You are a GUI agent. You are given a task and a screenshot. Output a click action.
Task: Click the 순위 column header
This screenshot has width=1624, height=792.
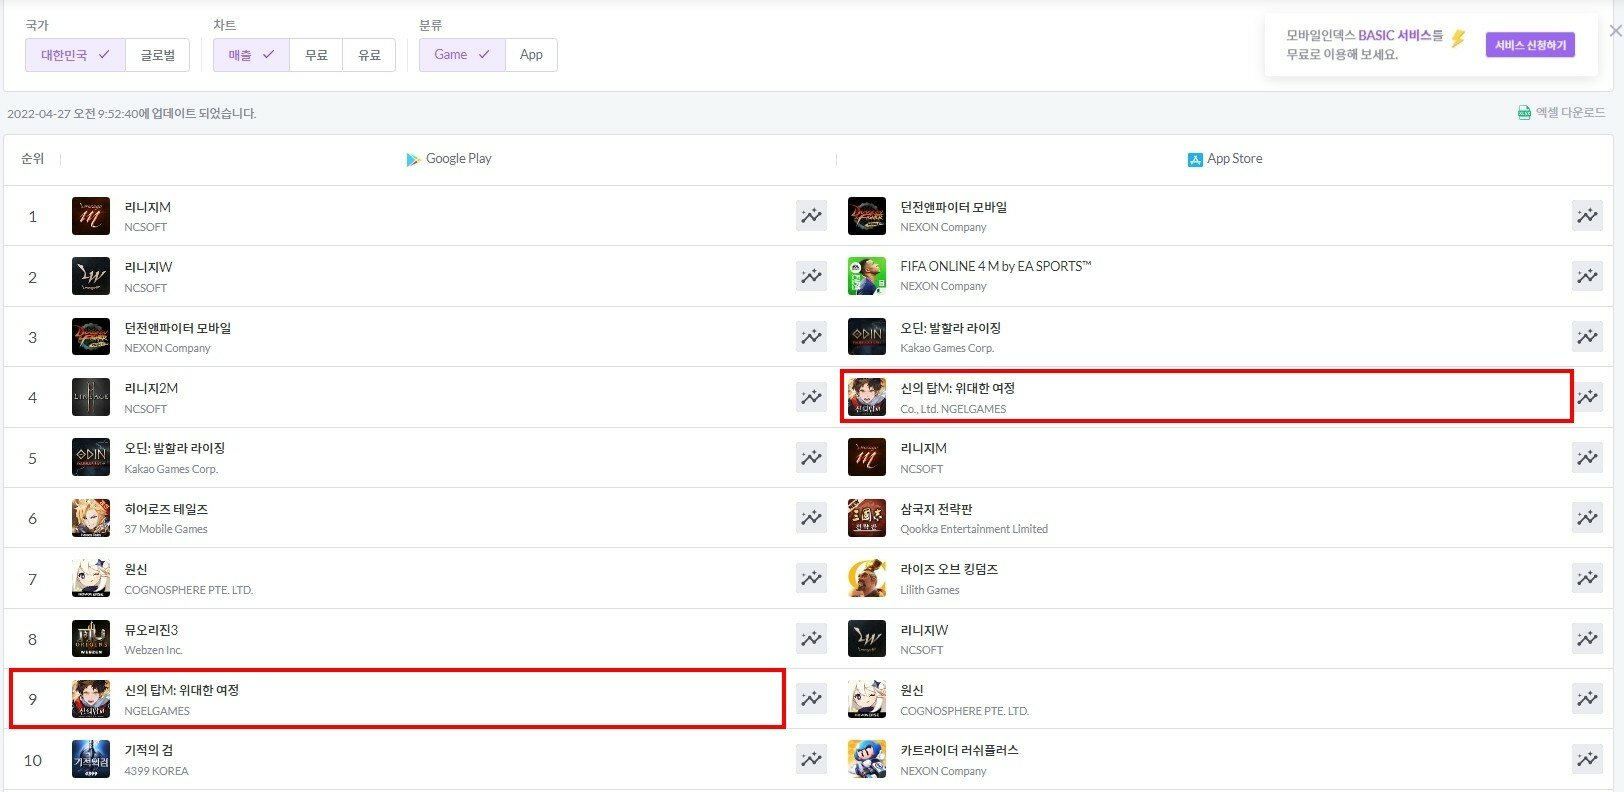point(32,158)
